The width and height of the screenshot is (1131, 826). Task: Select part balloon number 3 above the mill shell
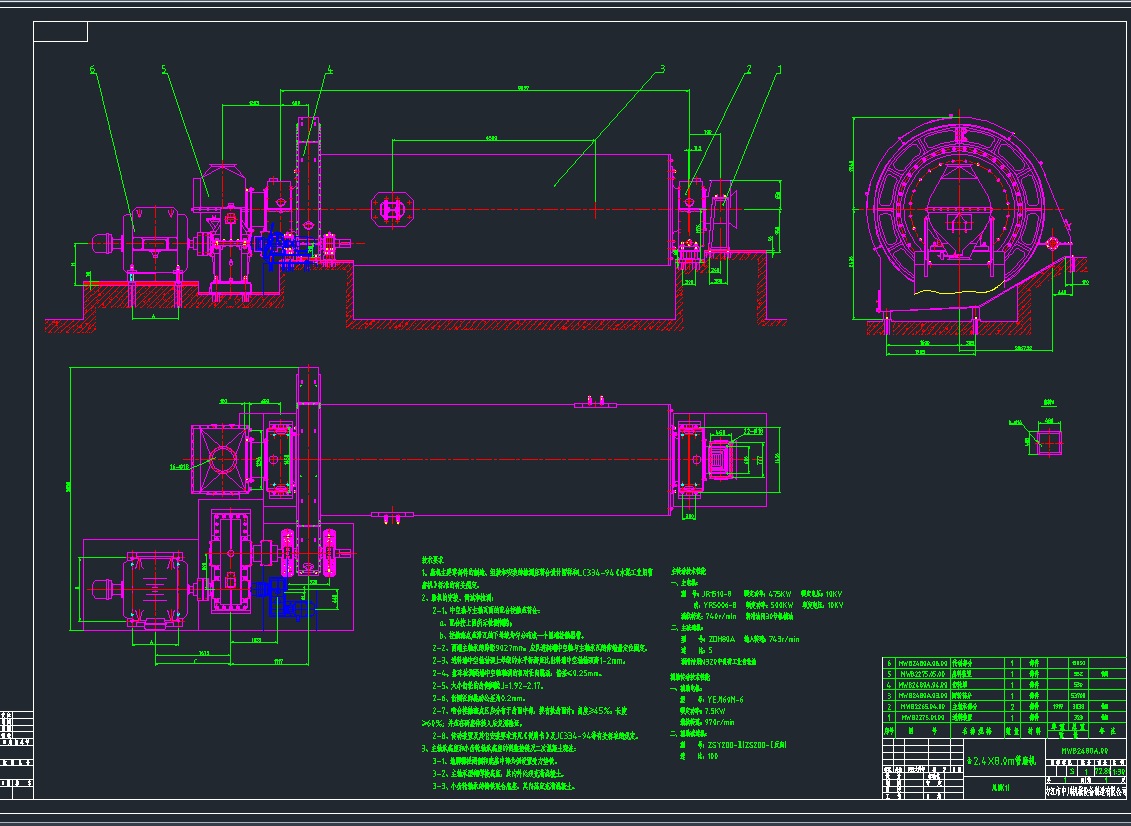click(x=661, y=70)
